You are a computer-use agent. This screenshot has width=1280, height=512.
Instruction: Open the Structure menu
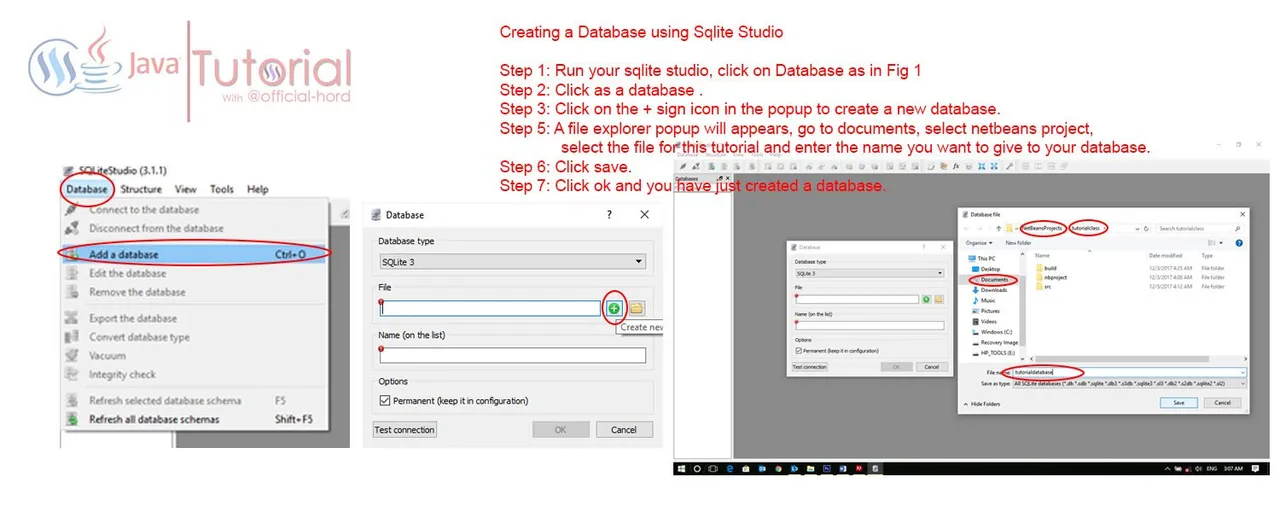(141, 189)
